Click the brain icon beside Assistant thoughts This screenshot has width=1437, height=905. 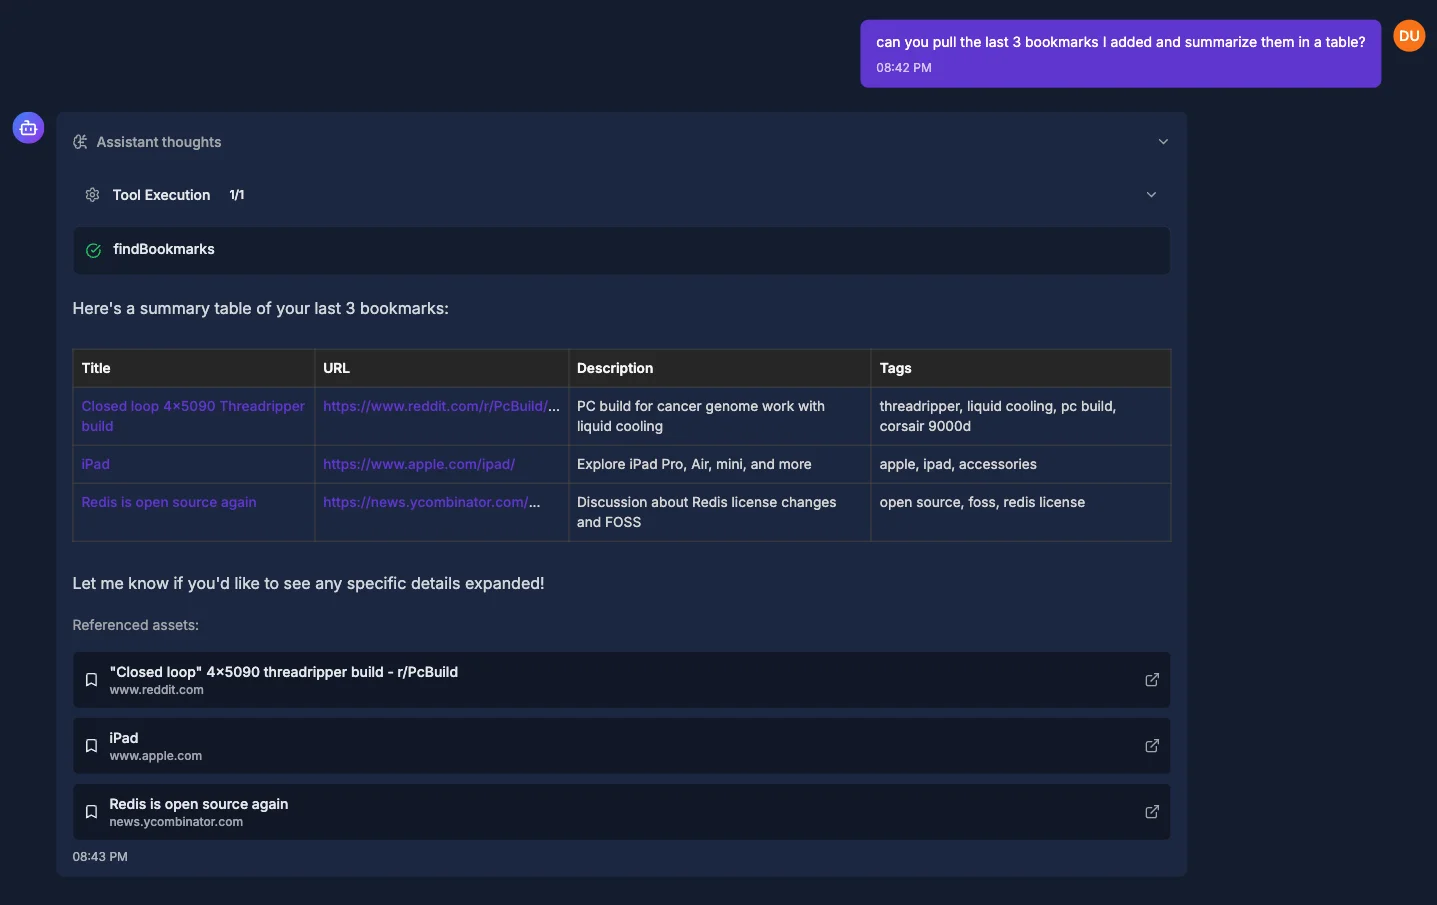pyautogui.click(x=79, y=141)
